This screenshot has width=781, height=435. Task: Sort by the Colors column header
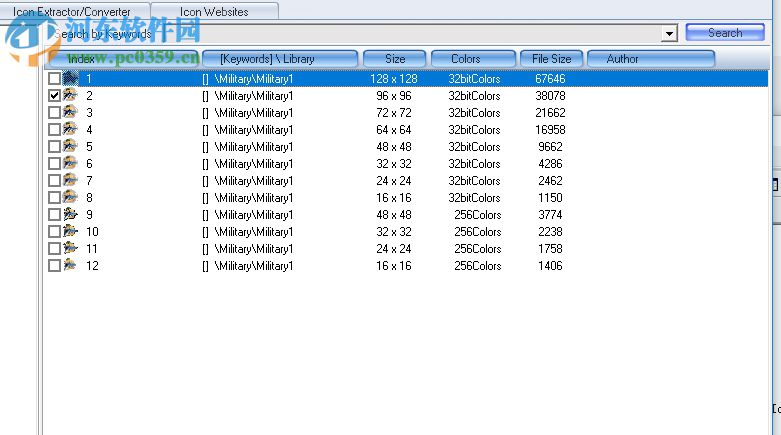coord(473,59)
